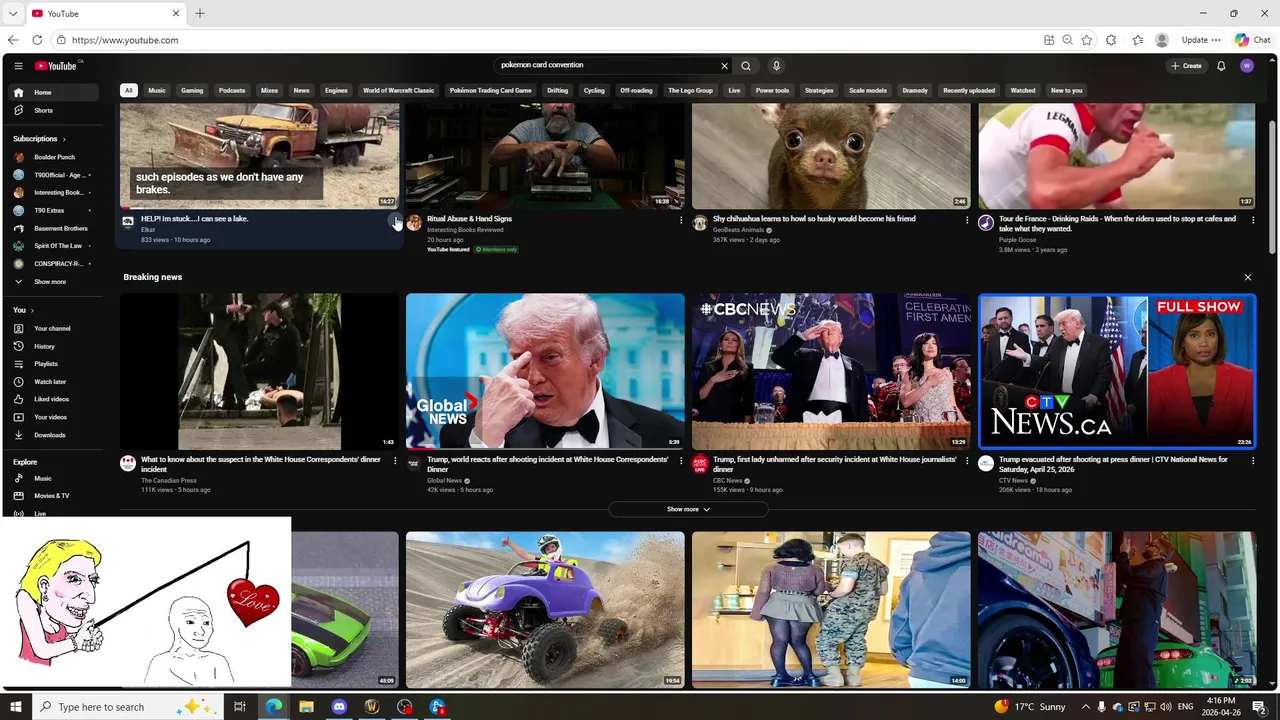Open Your videos in the sidebar
This screenshot has height=720, width=1280.
(x=55, y=417)
